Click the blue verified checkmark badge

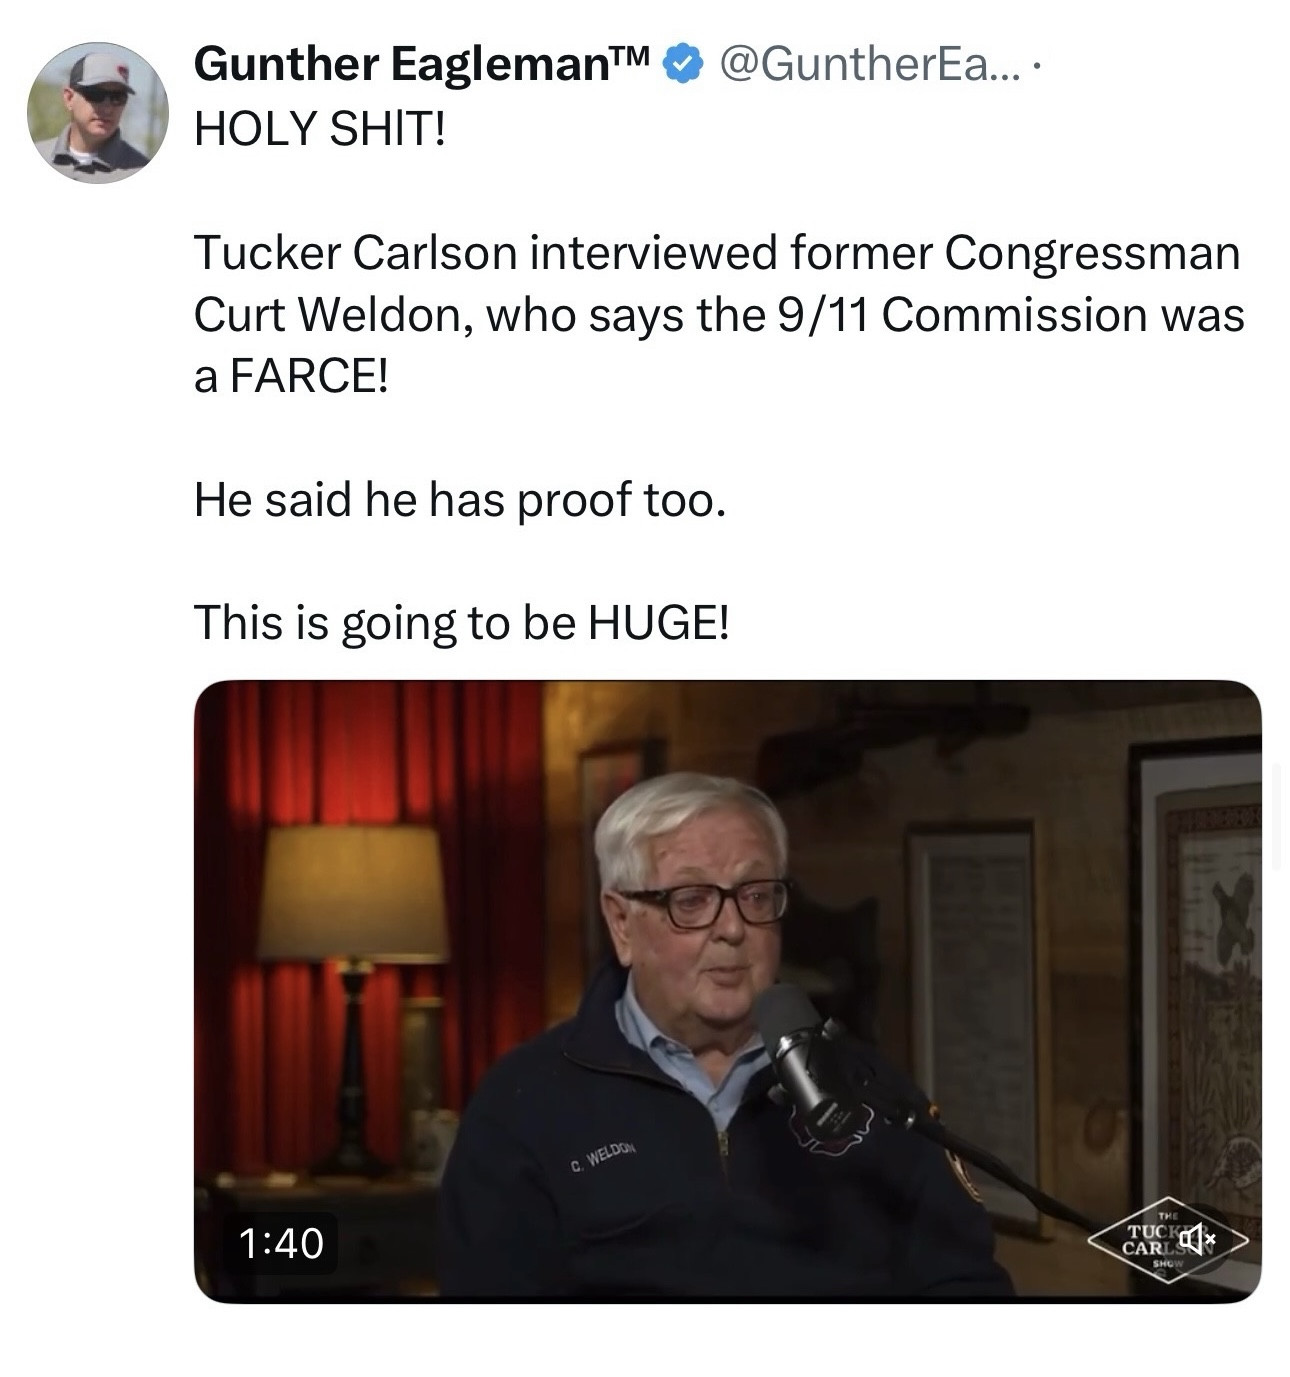[681, 65]
